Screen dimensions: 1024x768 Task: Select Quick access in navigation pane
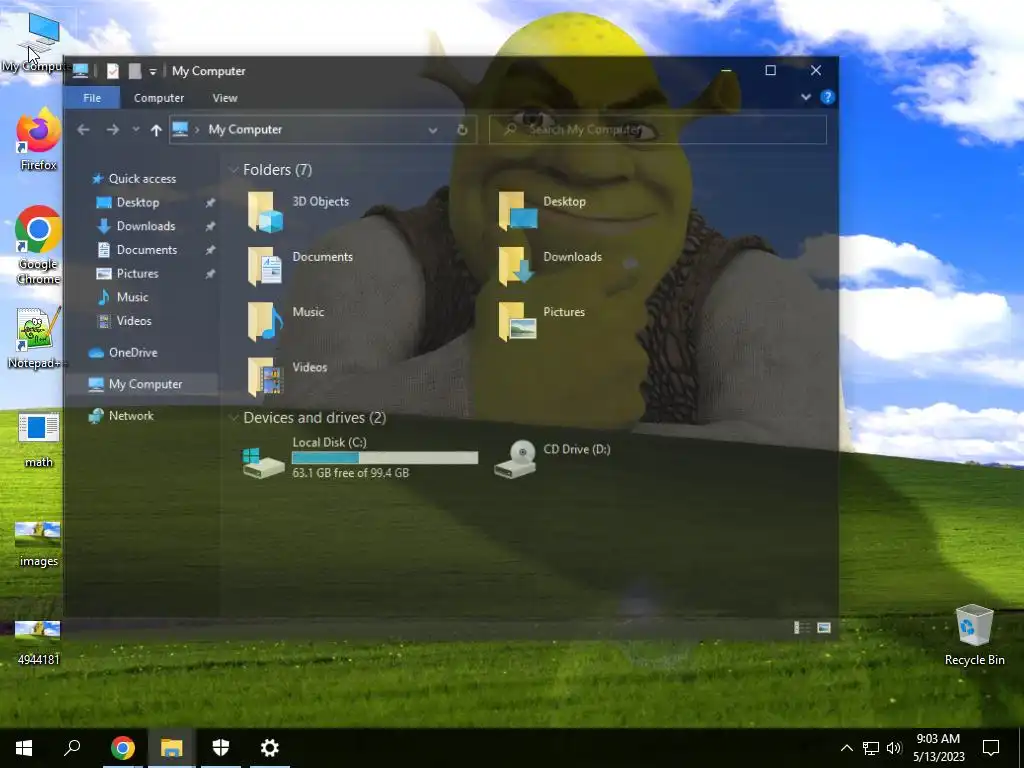click(x=142, y=178)
